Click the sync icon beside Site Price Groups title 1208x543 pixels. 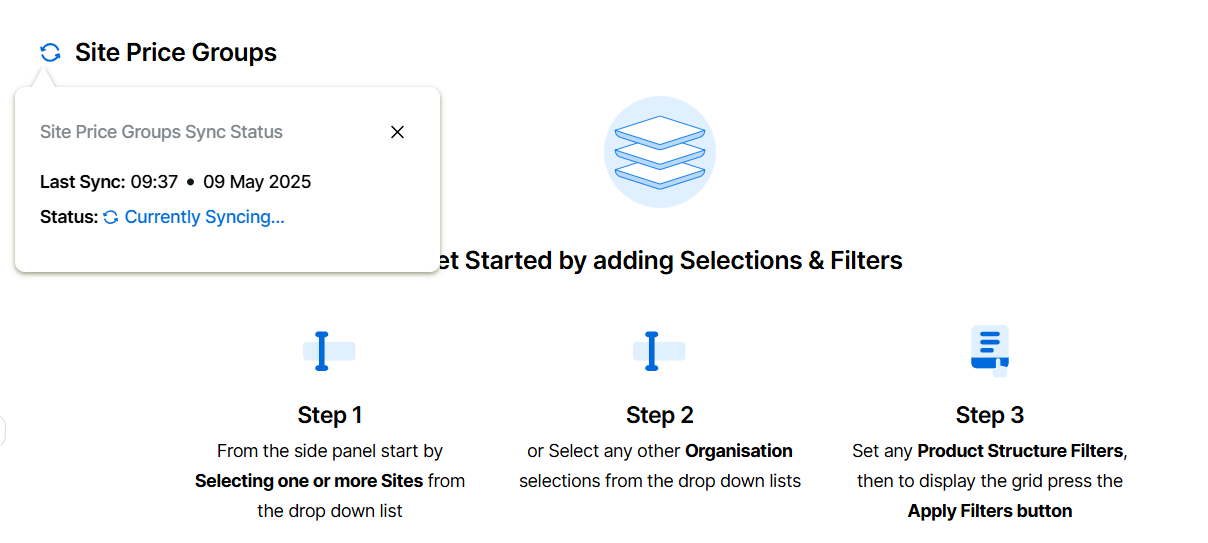pyautogui.click(x=50, y=53)
